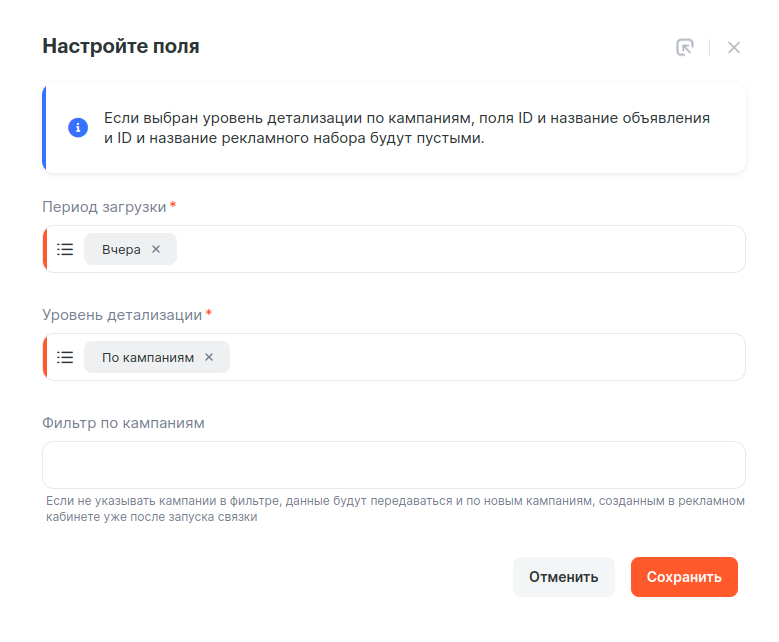Image resolution: width=779 pixels, height=642 pixels.
Task: Remove the "Вчера" chip with its X
Action: 156,249
